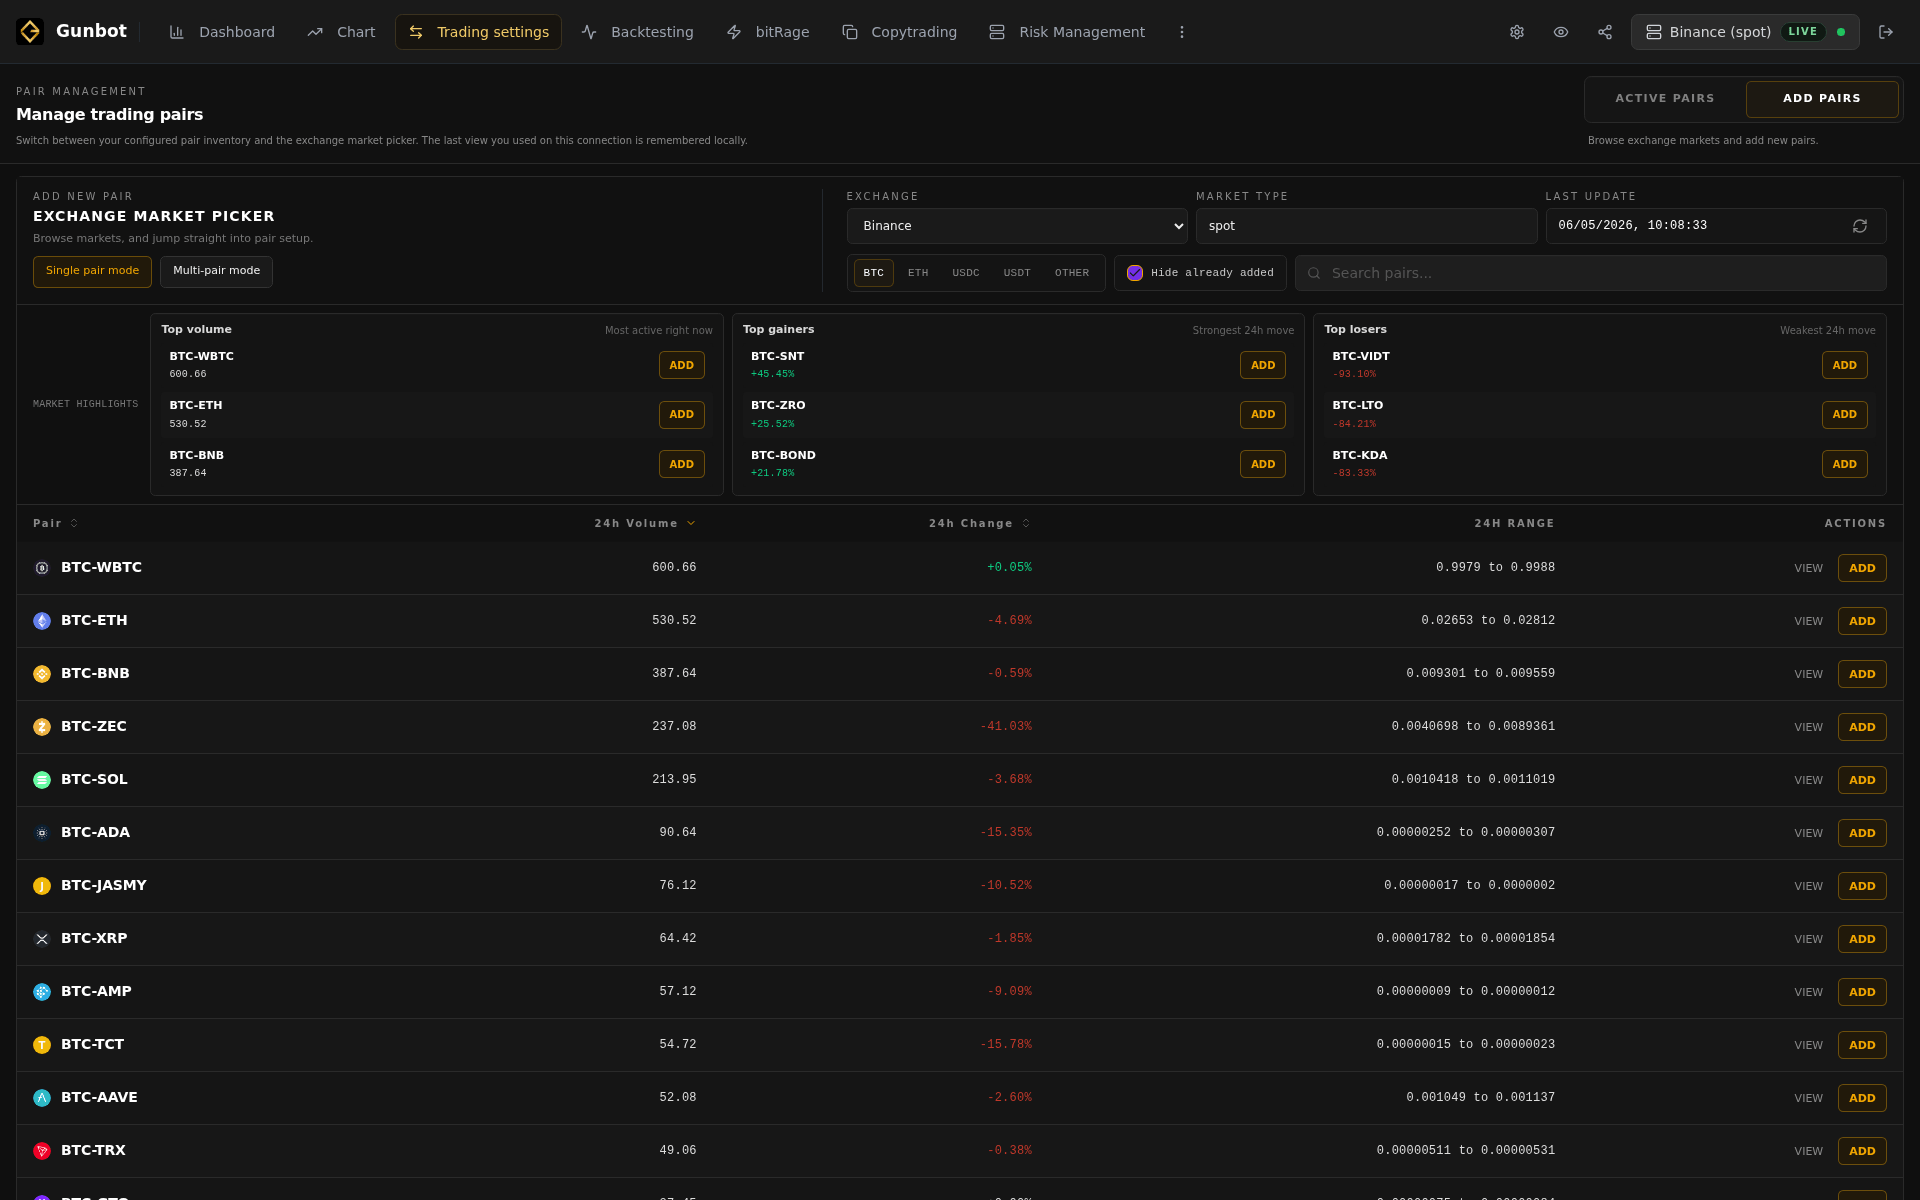Click the 24H RANGE column header

pyautogui.click(x=1514, y=523)
